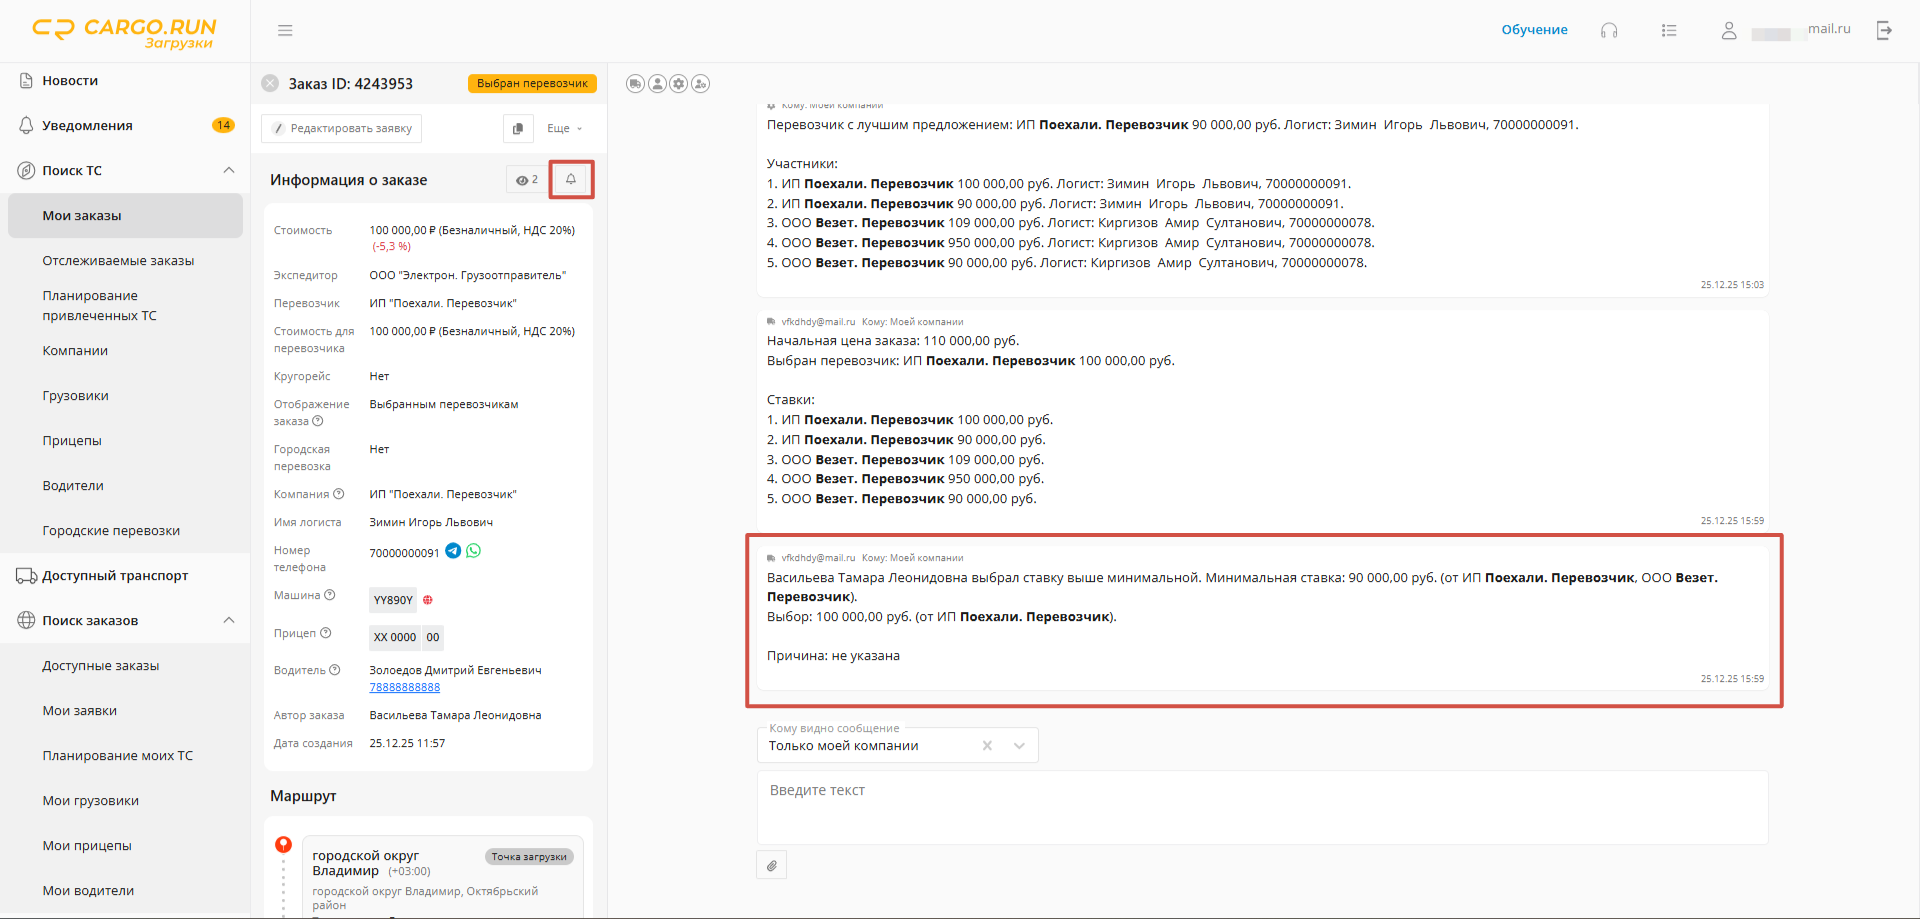Viewport: 1920px width, 919px height.
Task: Click the CARGO.RUN logo
Action: tap(124, 33)
